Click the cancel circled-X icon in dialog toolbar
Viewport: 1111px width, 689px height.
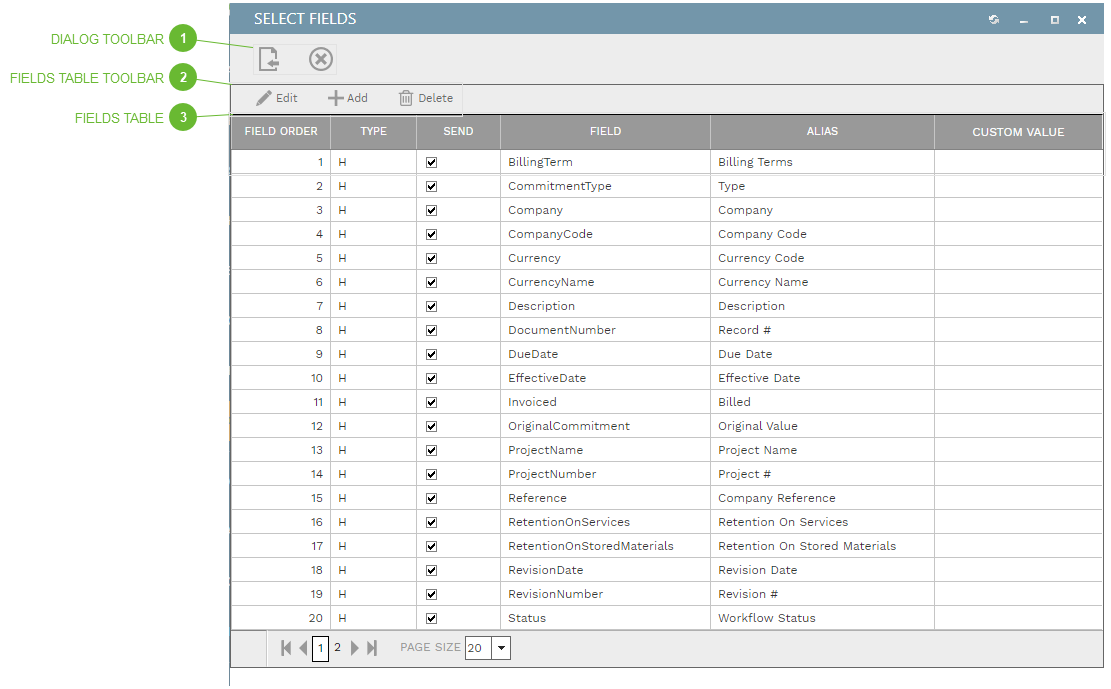[x=320, y=59]
